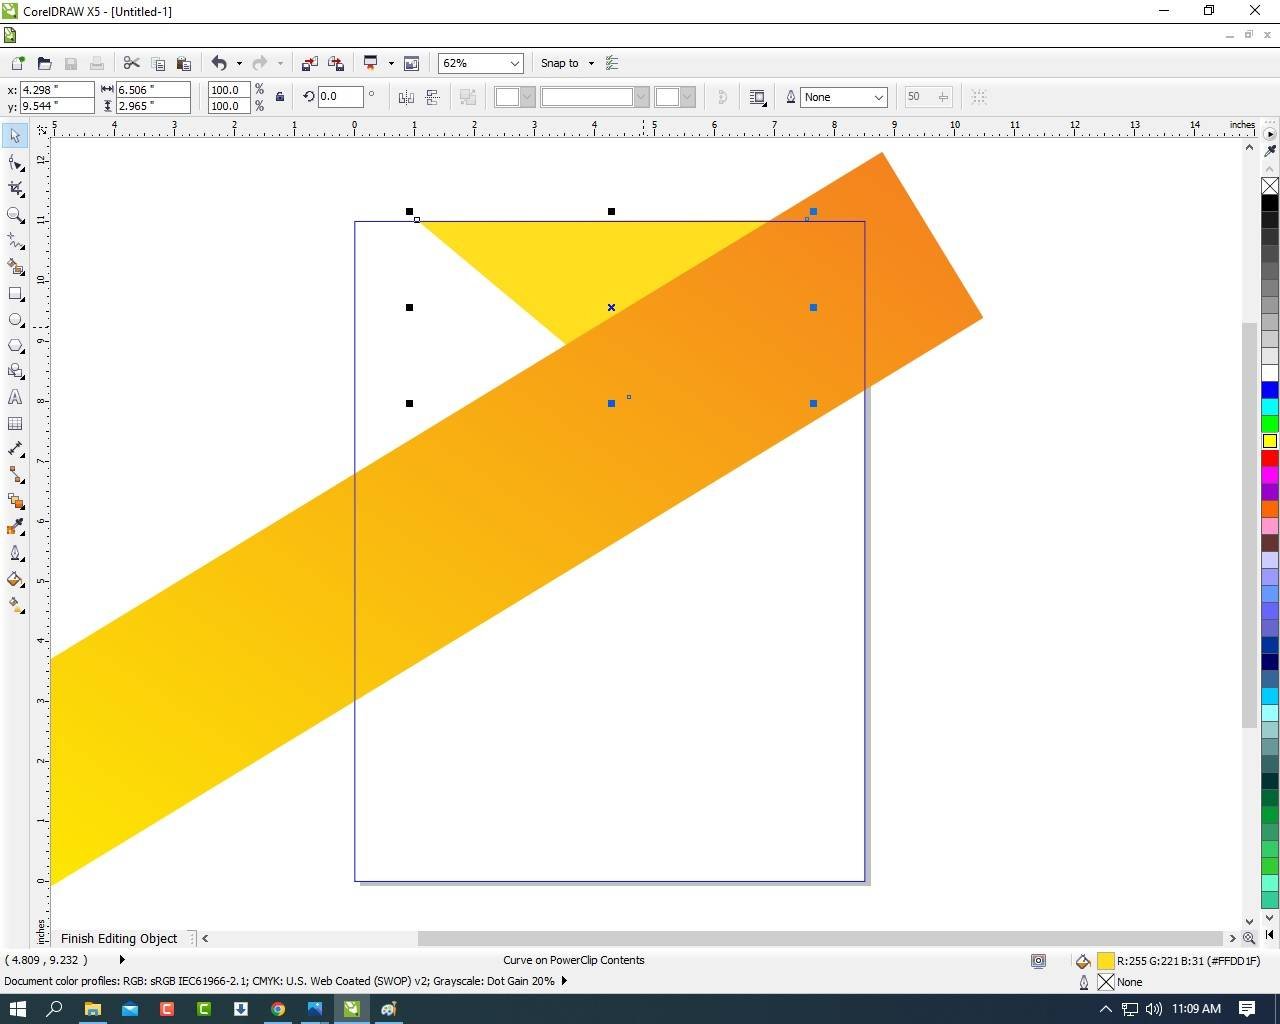Select the Table tool
This screenshot has height=1024, width=1280.
pyautogui.click(x=16, y=423)
